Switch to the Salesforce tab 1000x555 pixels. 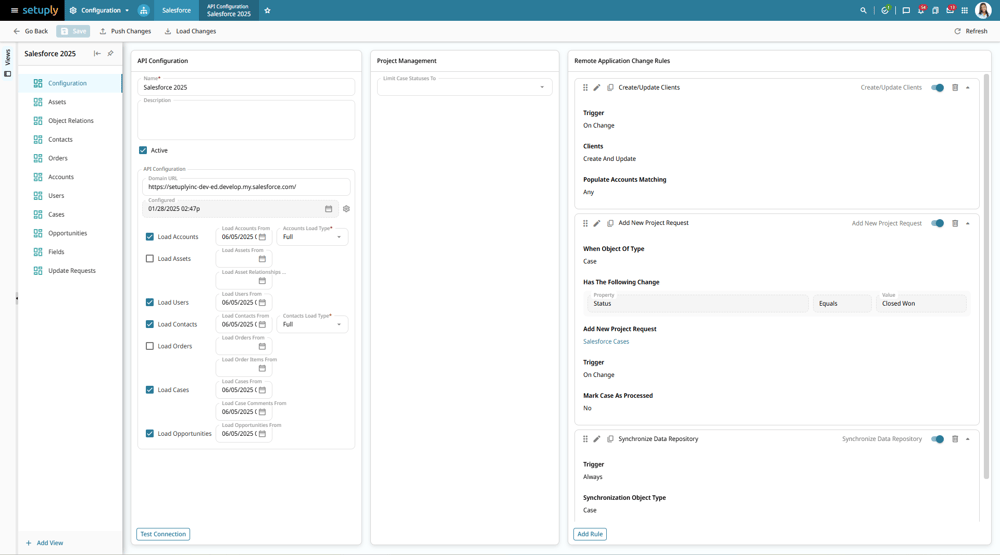point(176,10)
